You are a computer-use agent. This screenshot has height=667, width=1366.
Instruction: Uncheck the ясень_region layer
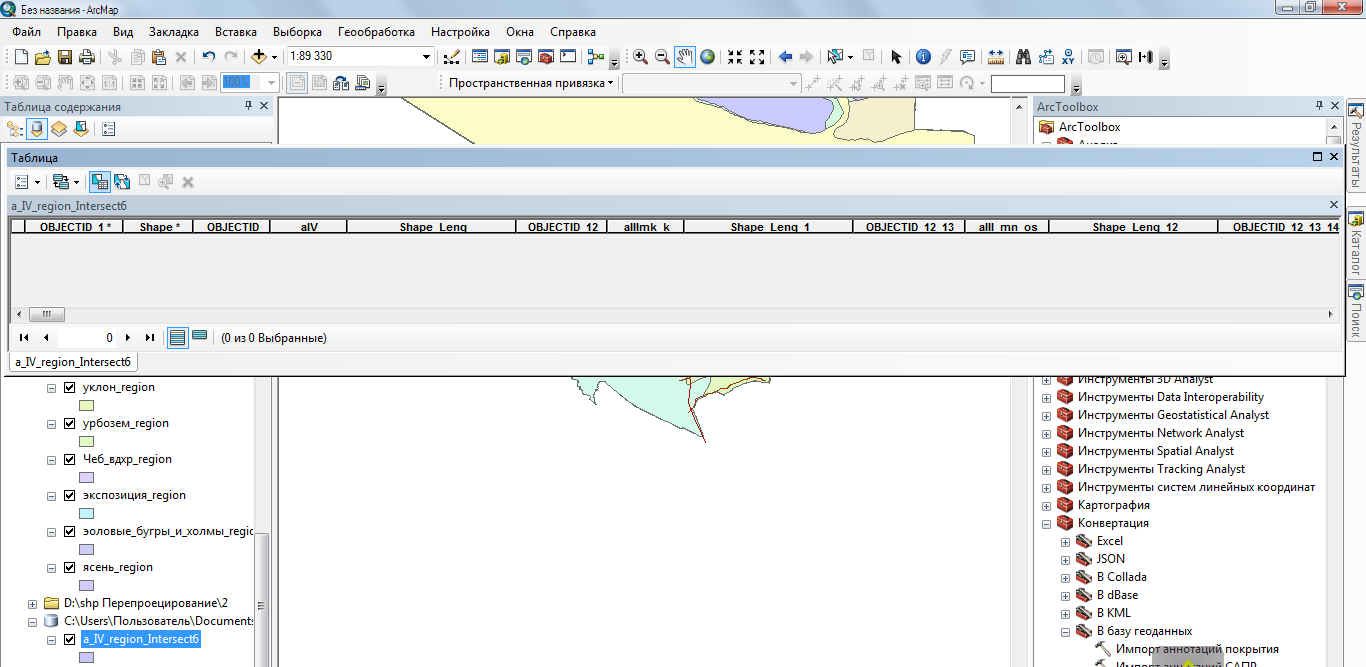click(69, 567)
